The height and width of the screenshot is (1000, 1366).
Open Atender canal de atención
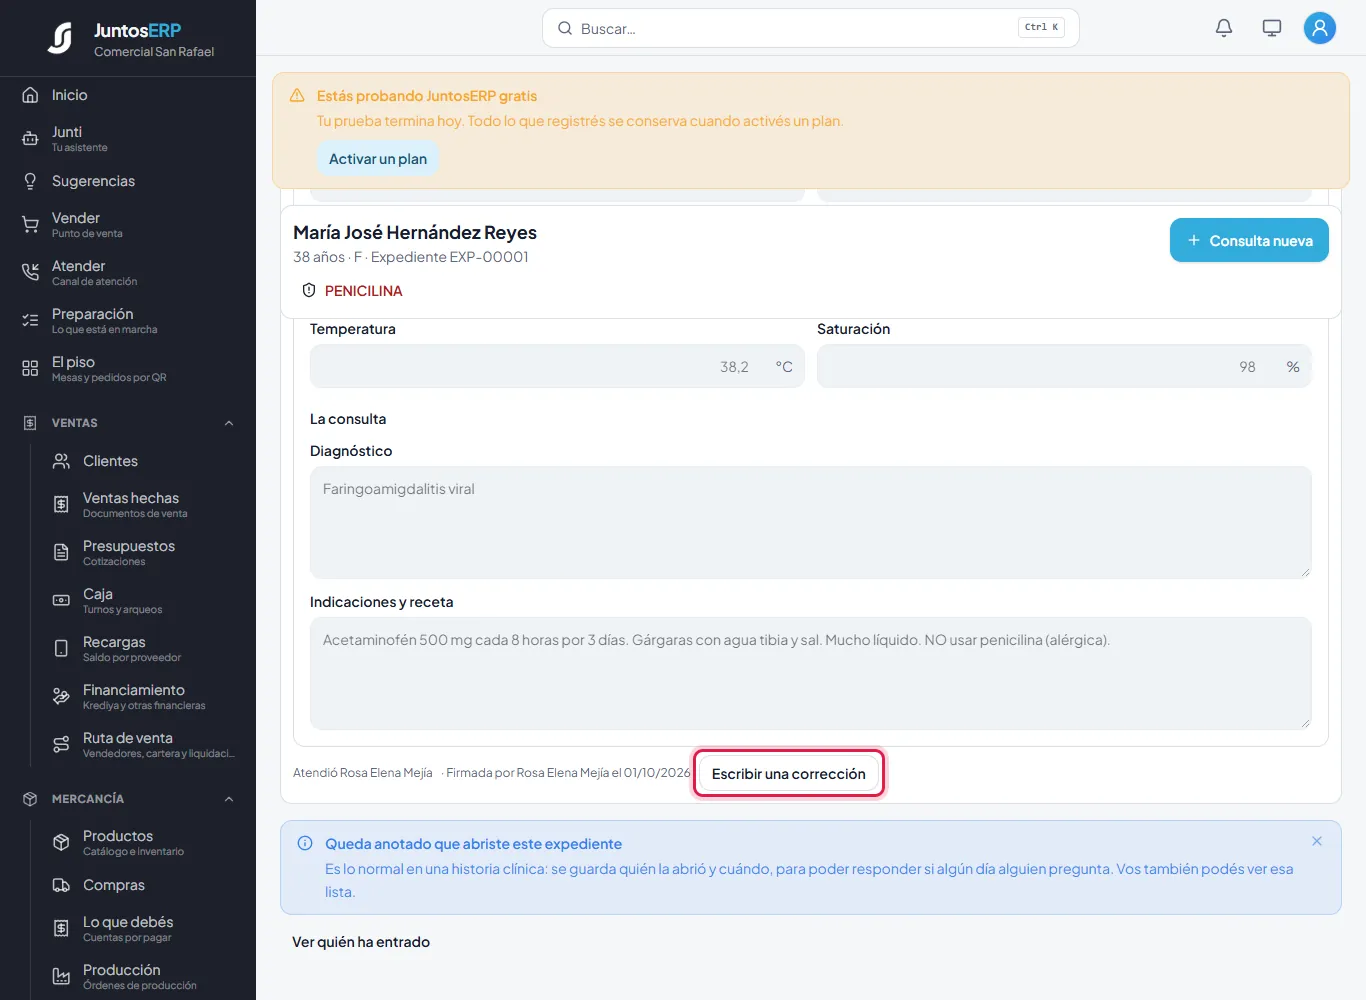coord(128,272)
